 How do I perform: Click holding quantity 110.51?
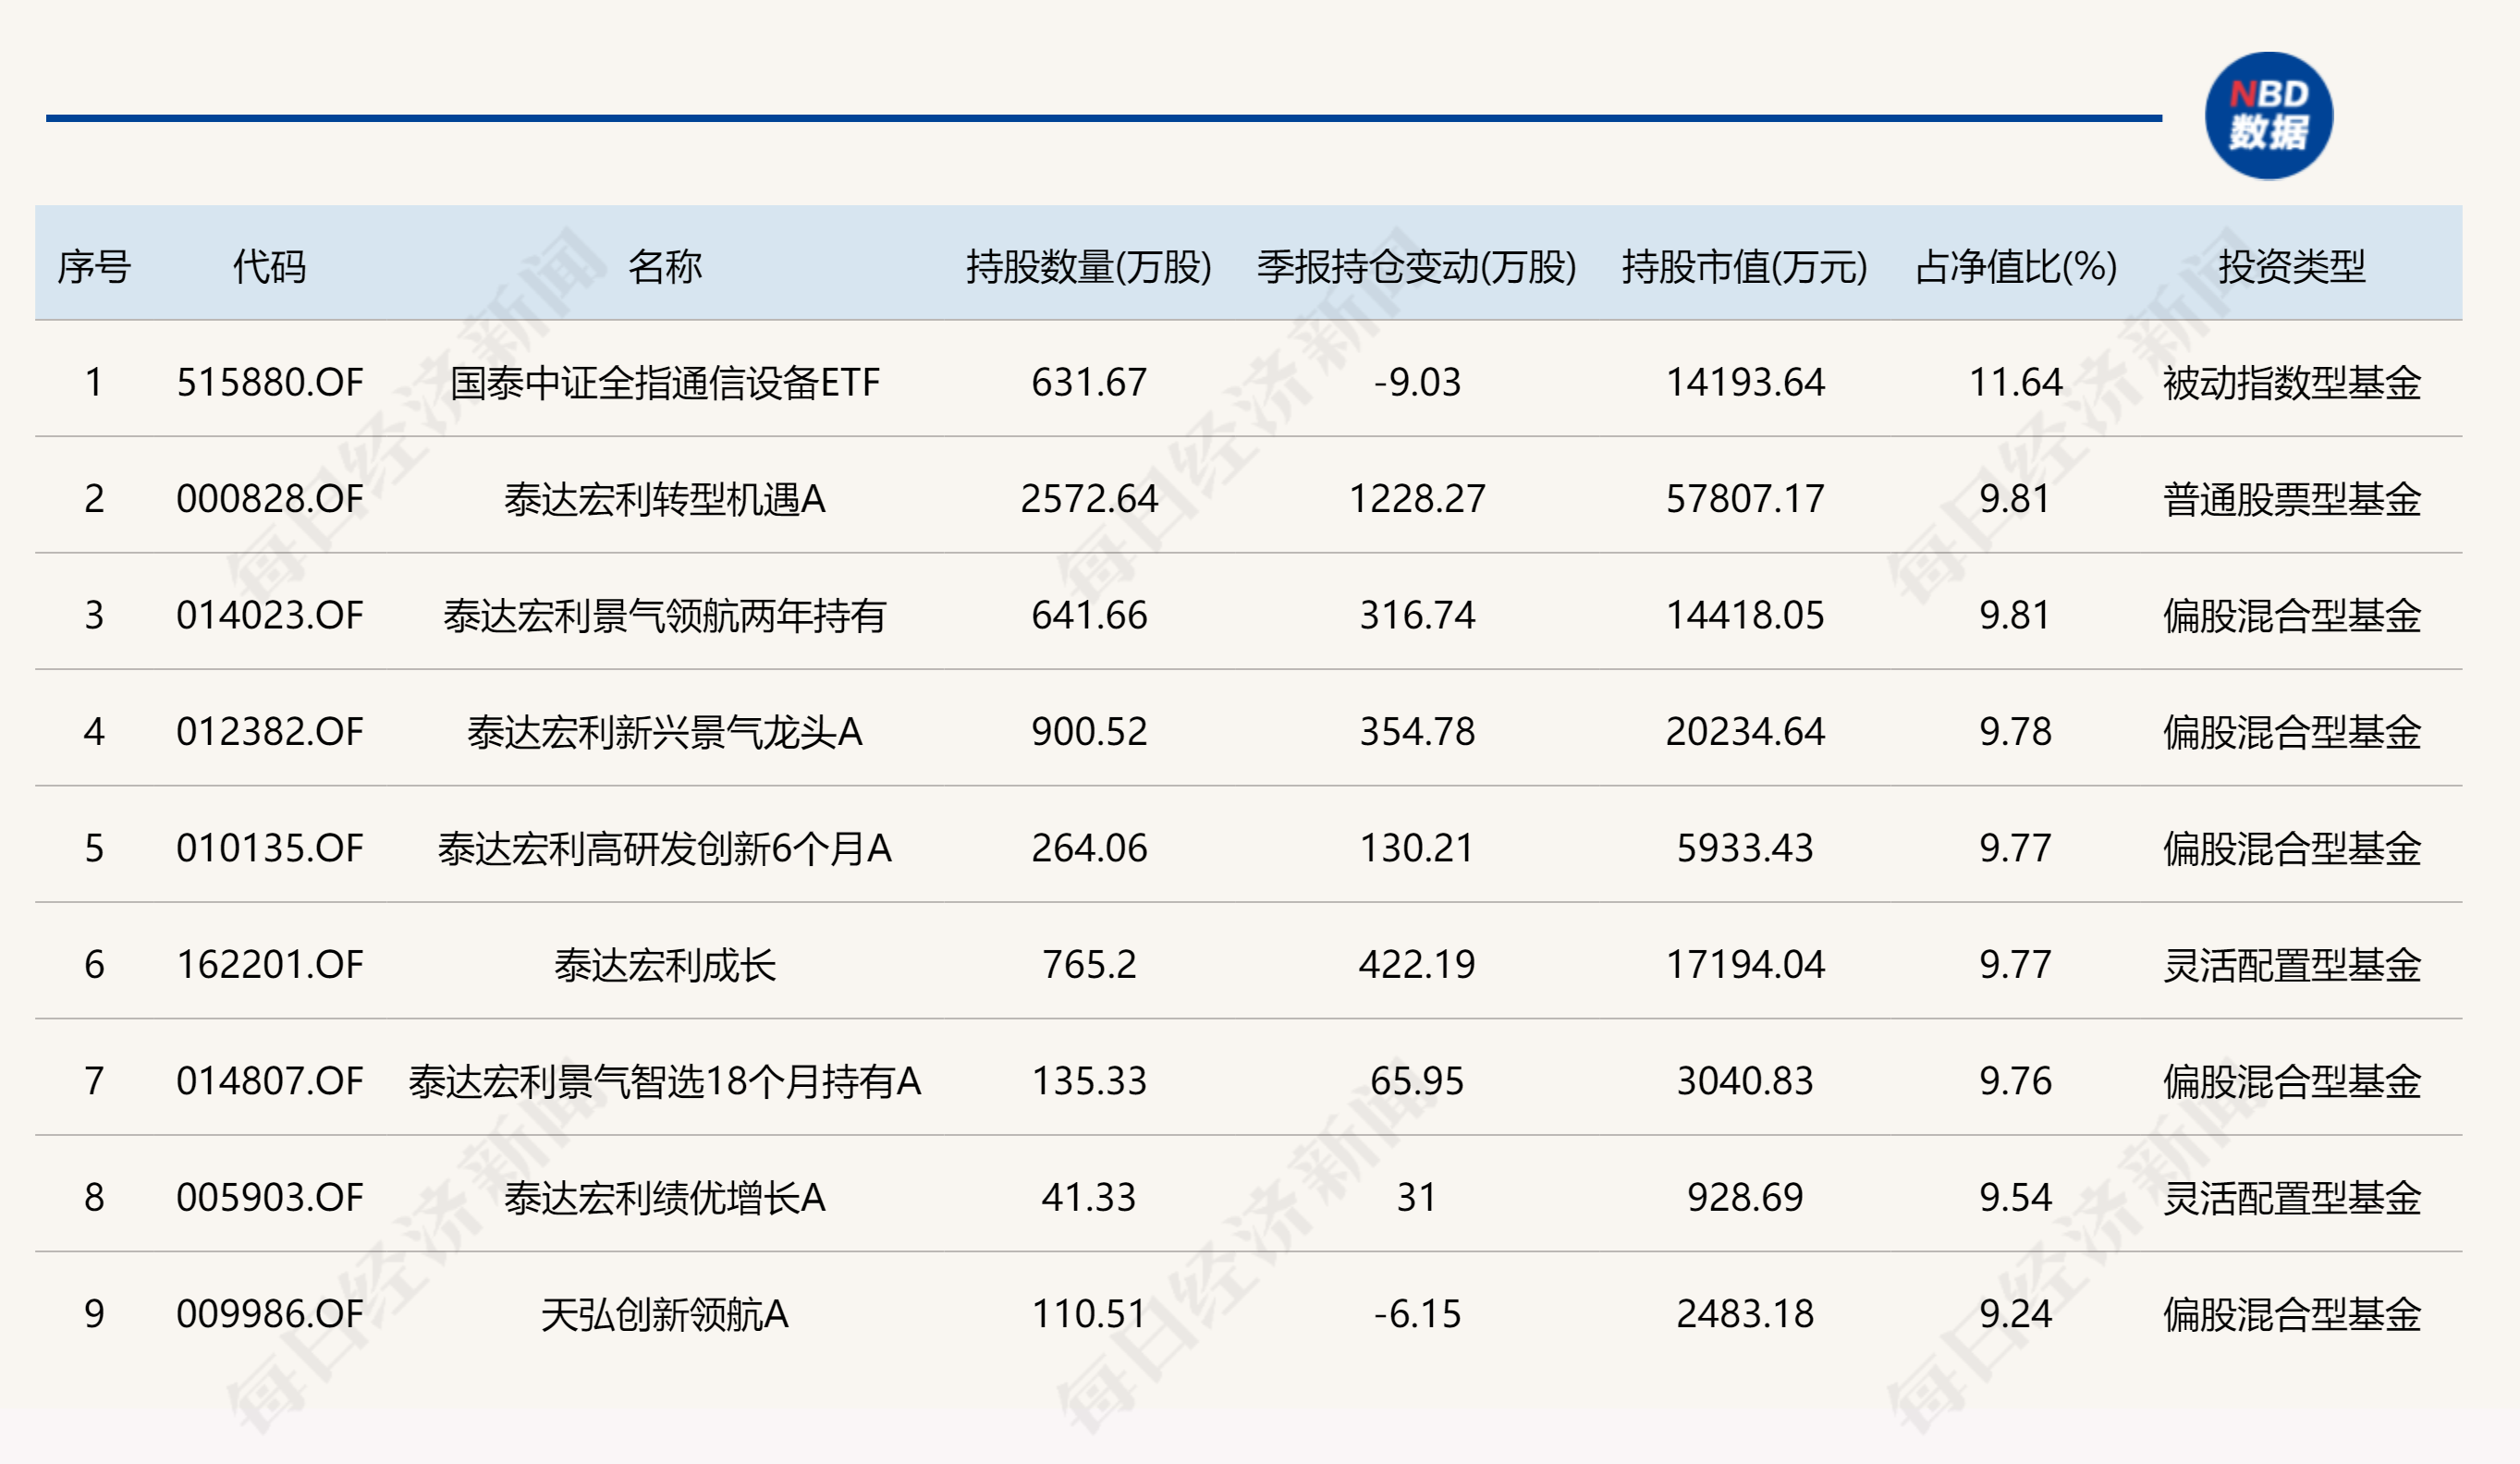pyautogui.click(x=1089, y=1315)
